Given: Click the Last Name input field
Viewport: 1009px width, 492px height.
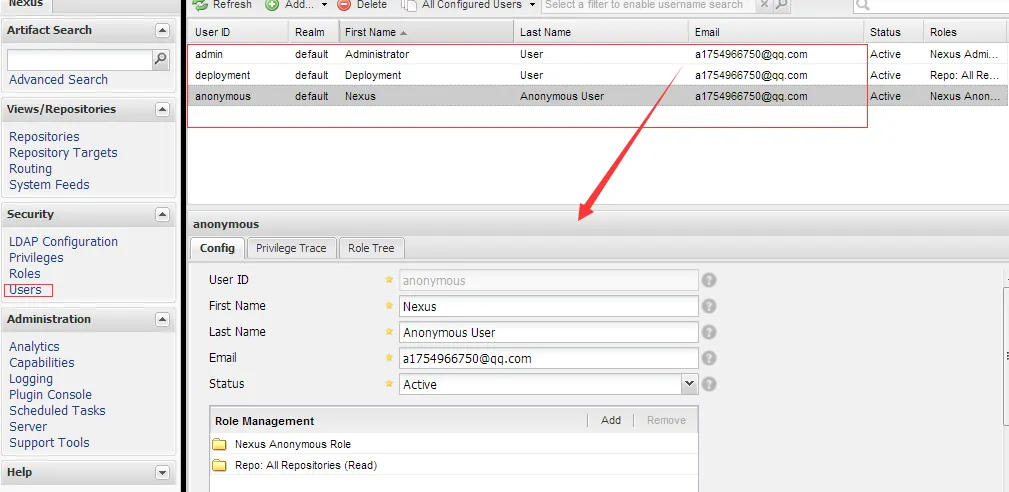Looking at the screenshot, I should [x=548, y=333].
